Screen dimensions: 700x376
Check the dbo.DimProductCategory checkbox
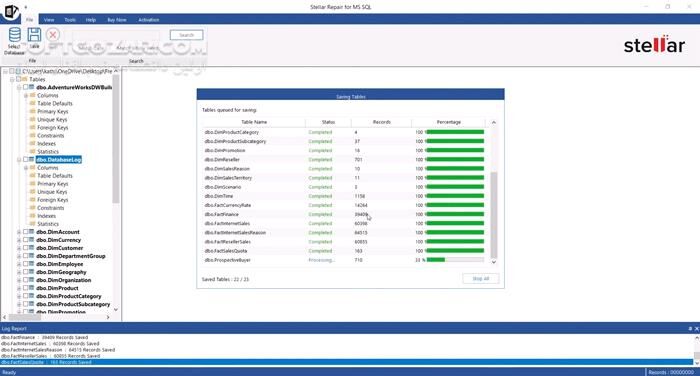pos(25,296)
